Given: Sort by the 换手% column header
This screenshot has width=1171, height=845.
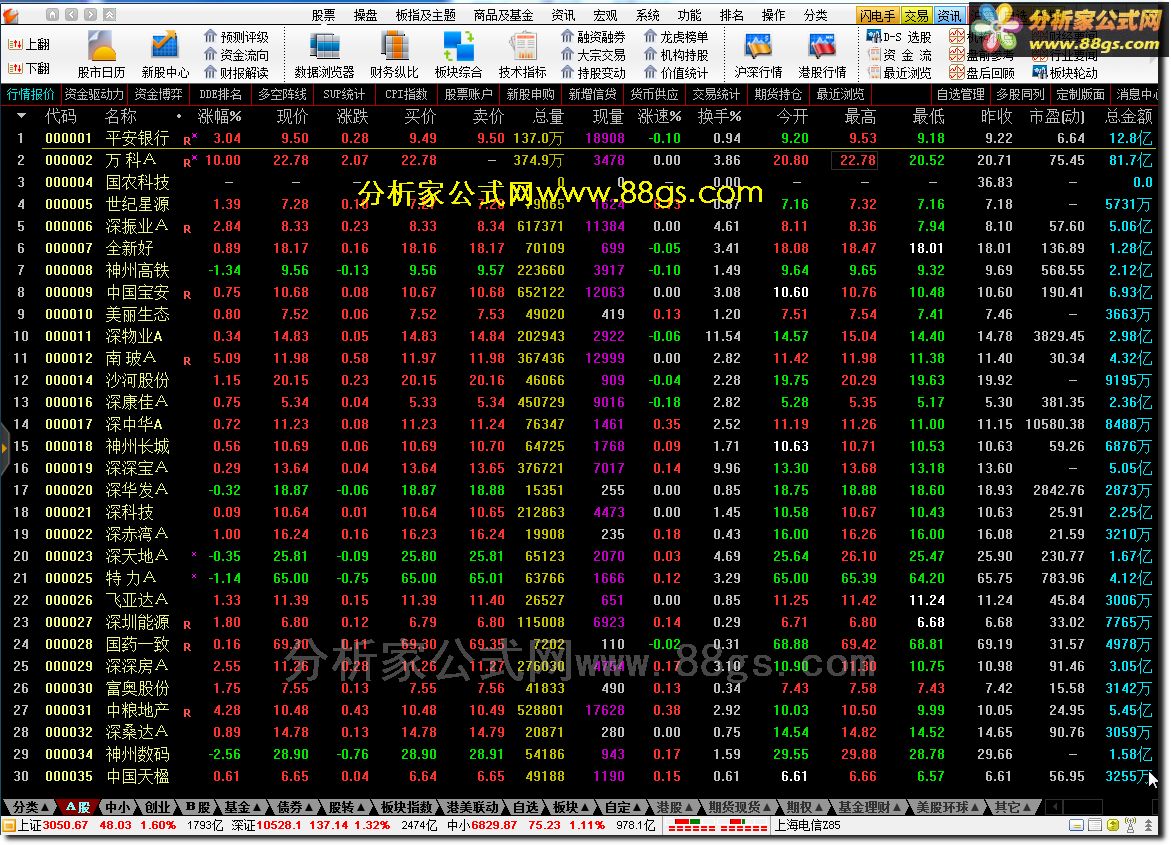Looking at the screenshot, I should (x=719, y=117).
